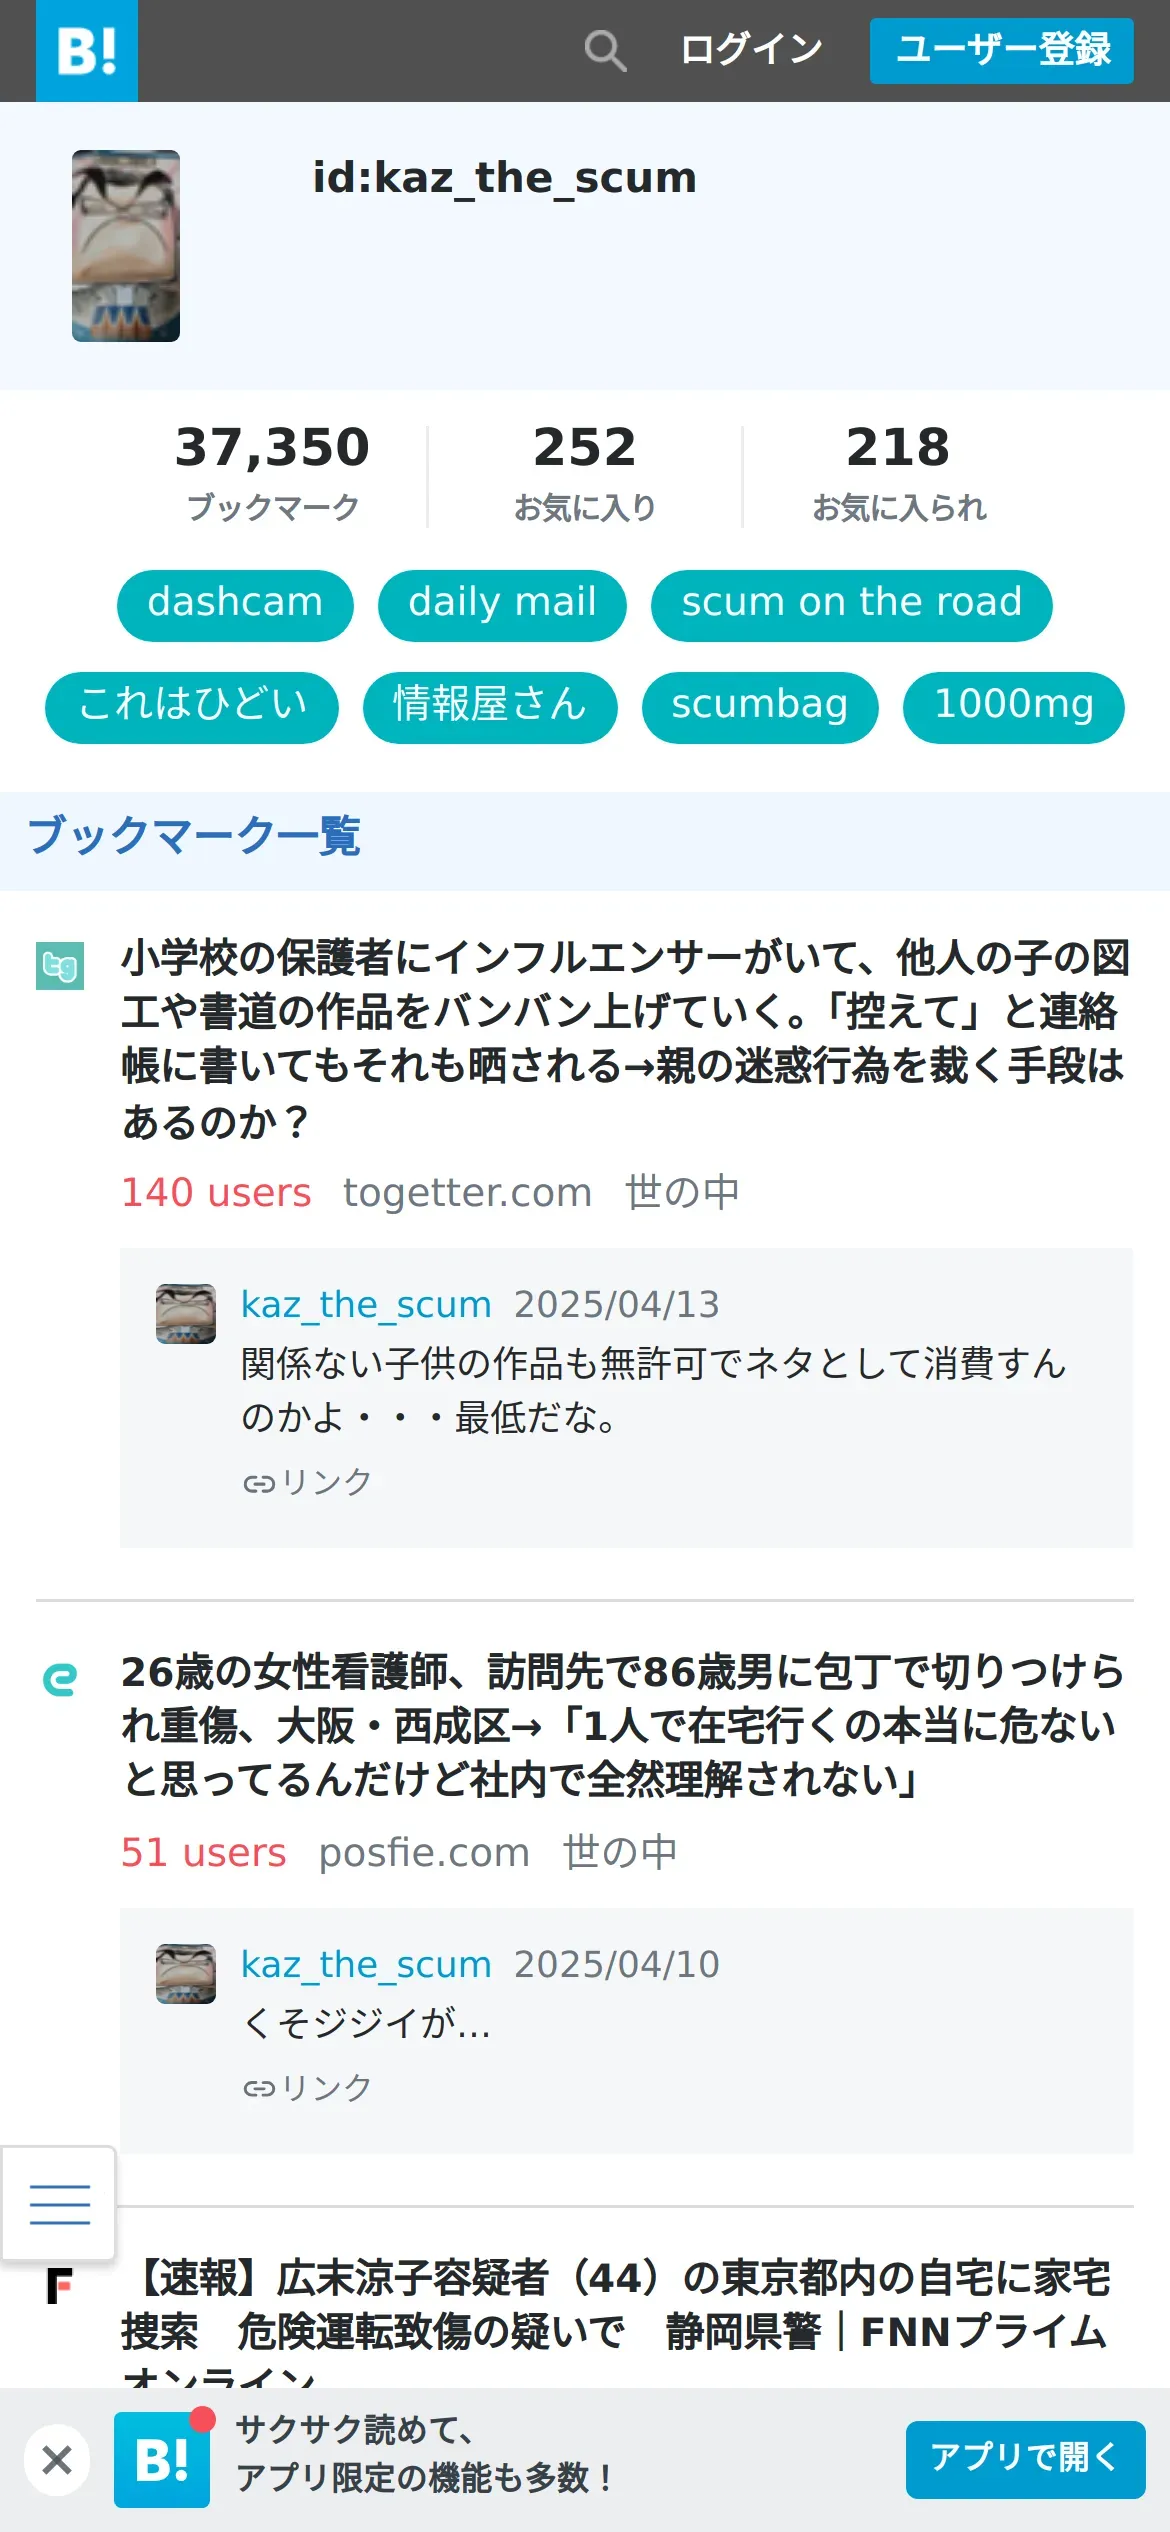The image size is (1170, 2532).
Task: Click the kaz_the_scum profile avatar image
Action: tap(126, 246)
